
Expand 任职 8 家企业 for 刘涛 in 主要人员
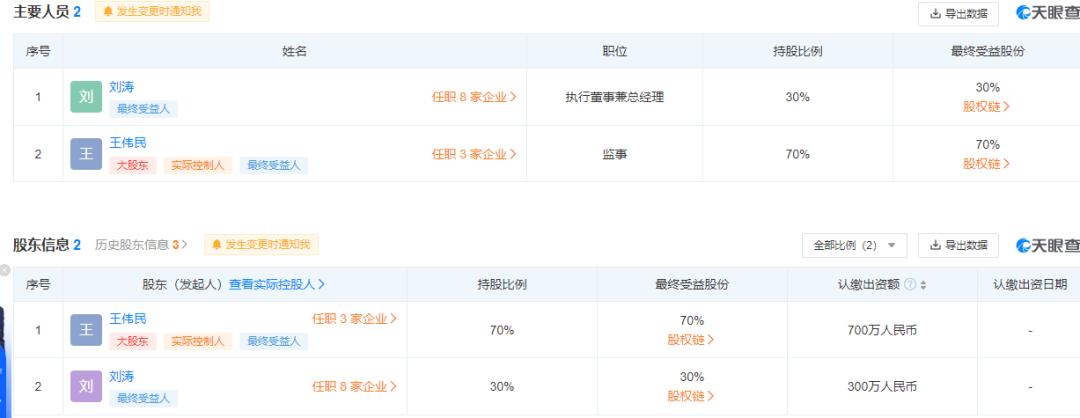(474, 98)
